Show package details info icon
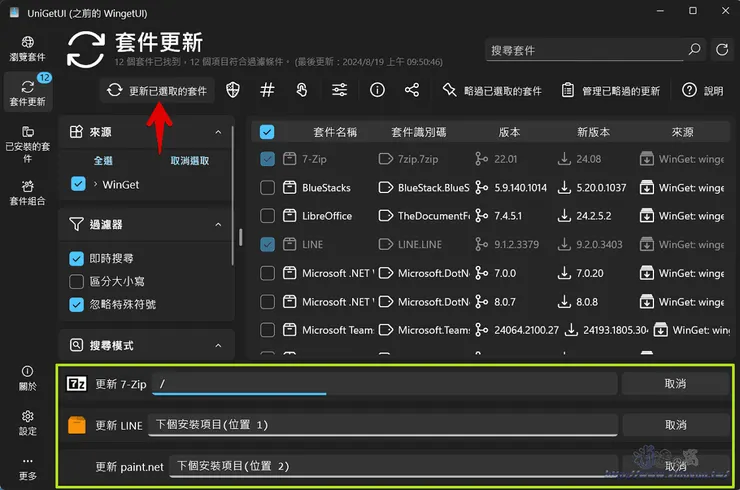Image resolution: width=740 pixels, height=490 pixels. (377, 90)
